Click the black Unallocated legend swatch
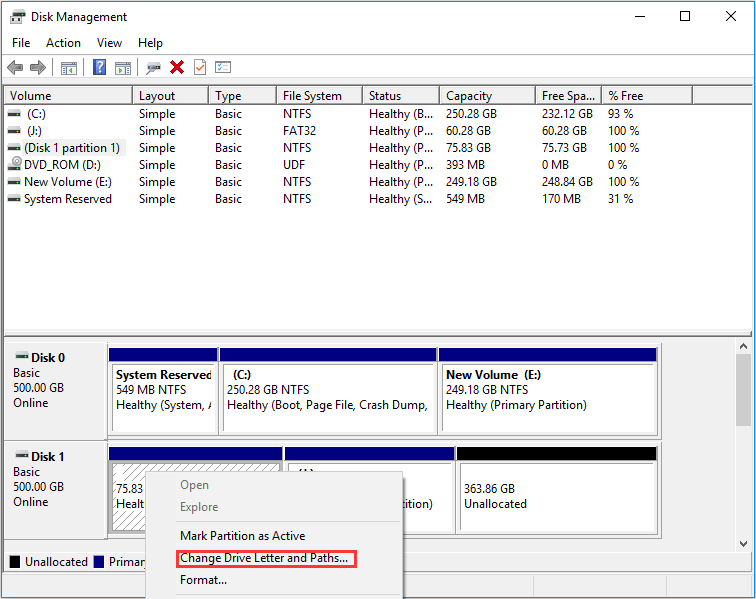The image size is (756, 599). (15, 561)
